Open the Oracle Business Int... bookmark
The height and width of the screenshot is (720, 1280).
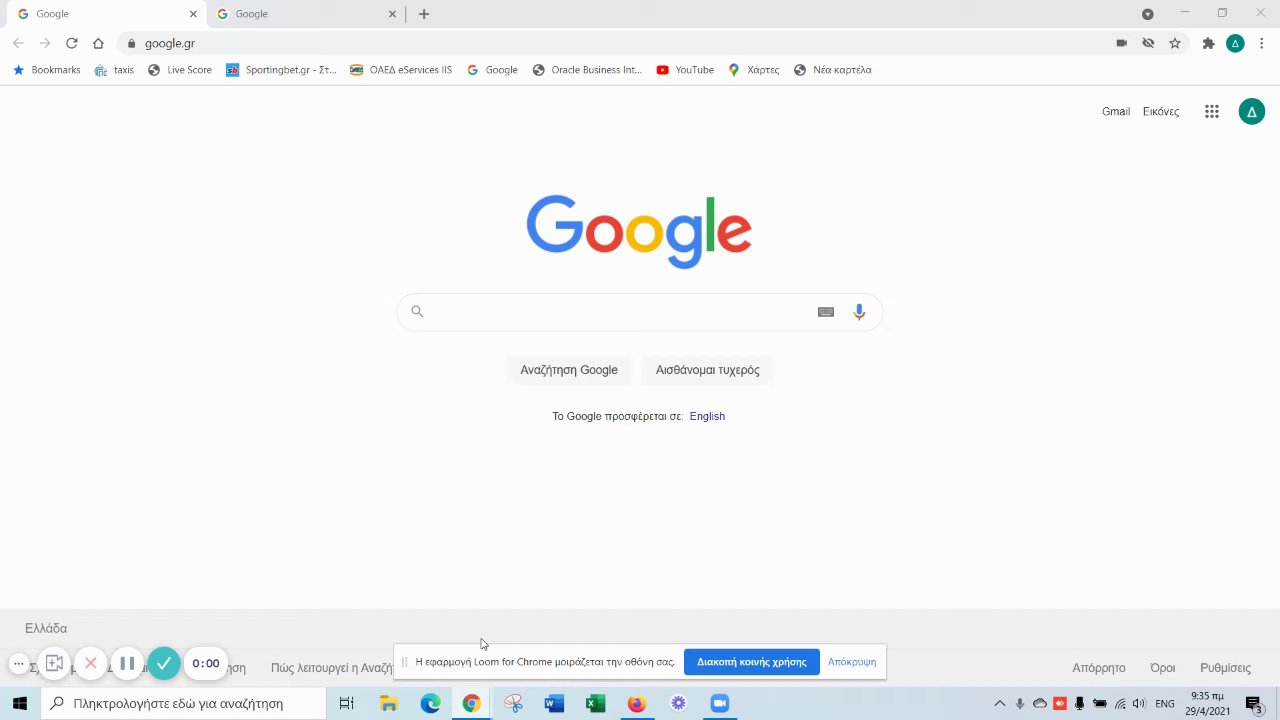(x=587, y=70)
